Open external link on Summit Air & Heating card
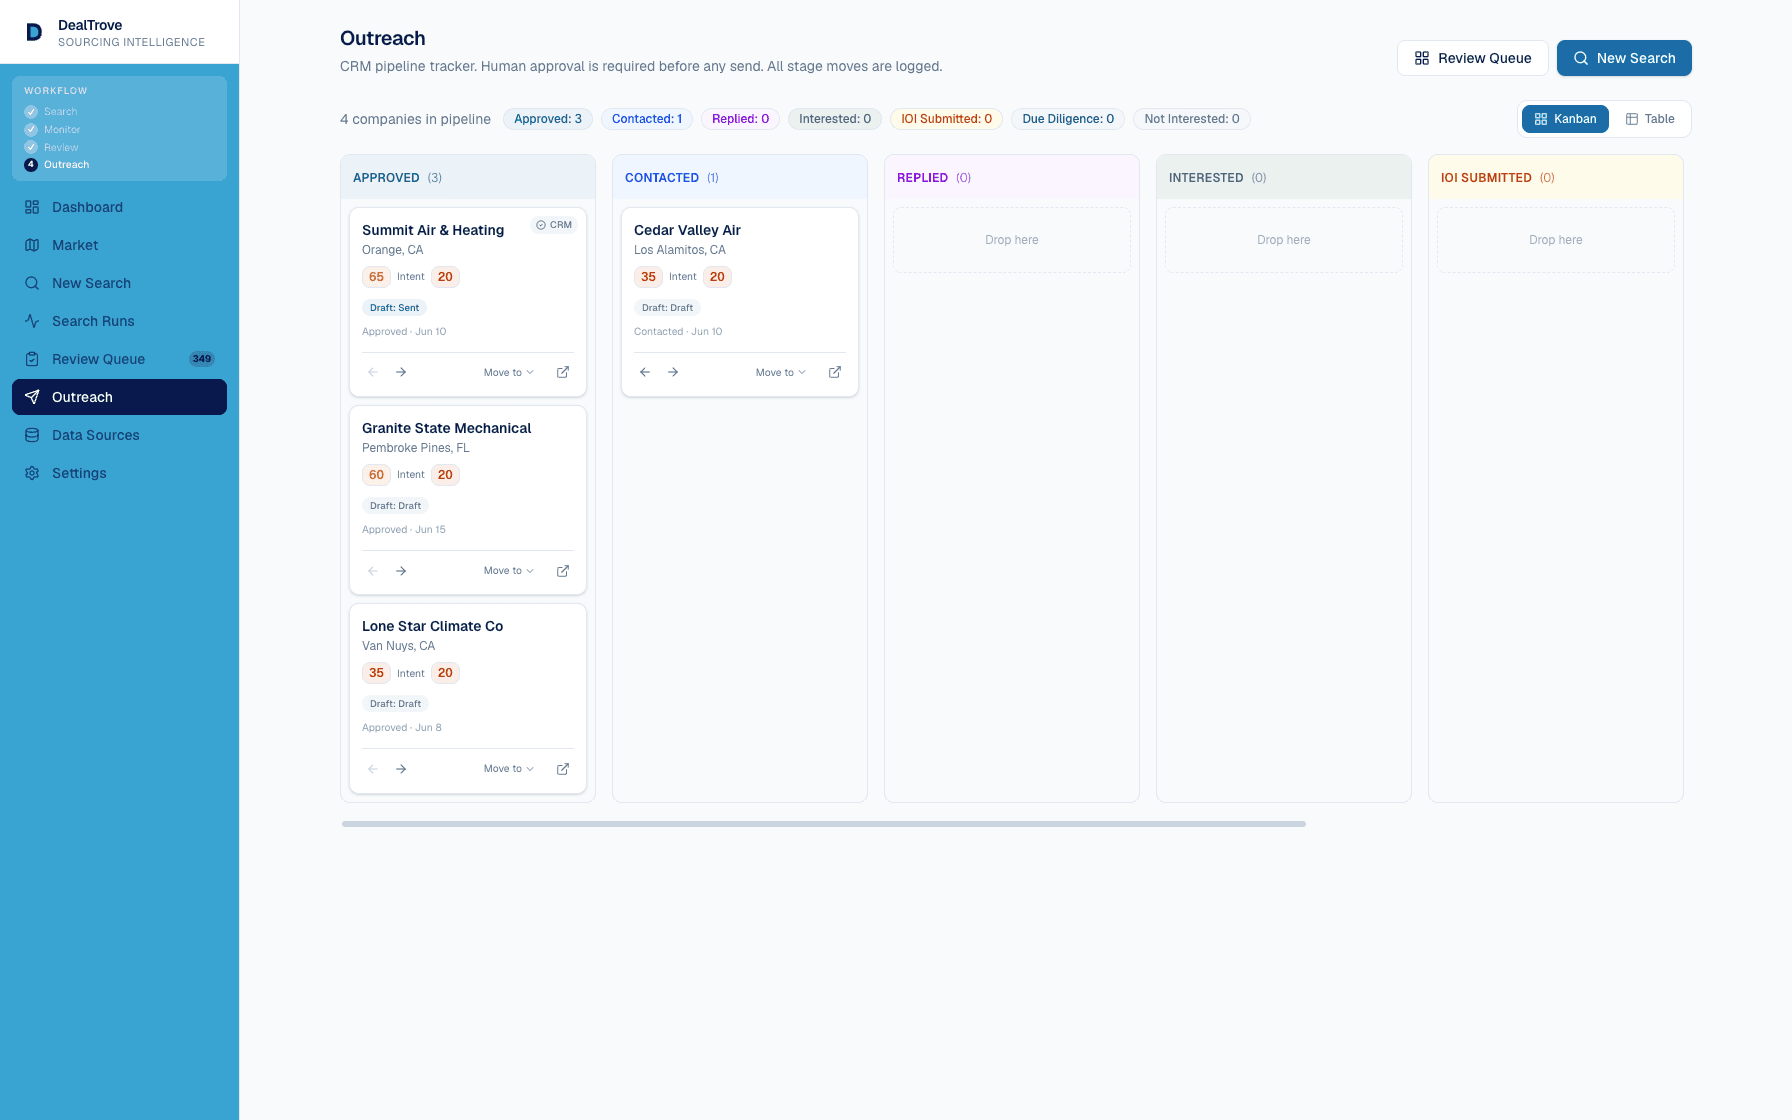The width and height of the screenshot is (1792, 1120). click(563, 372)
